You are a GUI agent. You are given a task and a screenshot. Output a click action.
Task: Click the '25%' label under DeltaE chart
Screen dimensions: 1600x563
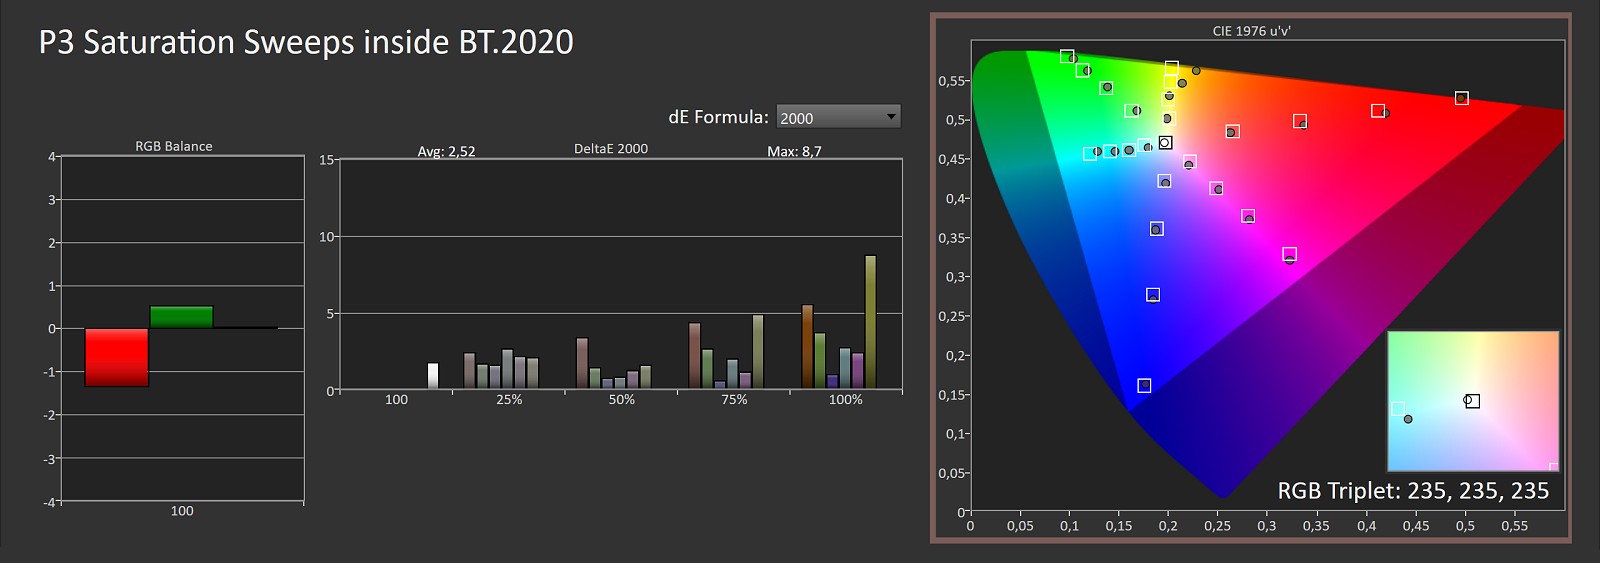(509, 399)
